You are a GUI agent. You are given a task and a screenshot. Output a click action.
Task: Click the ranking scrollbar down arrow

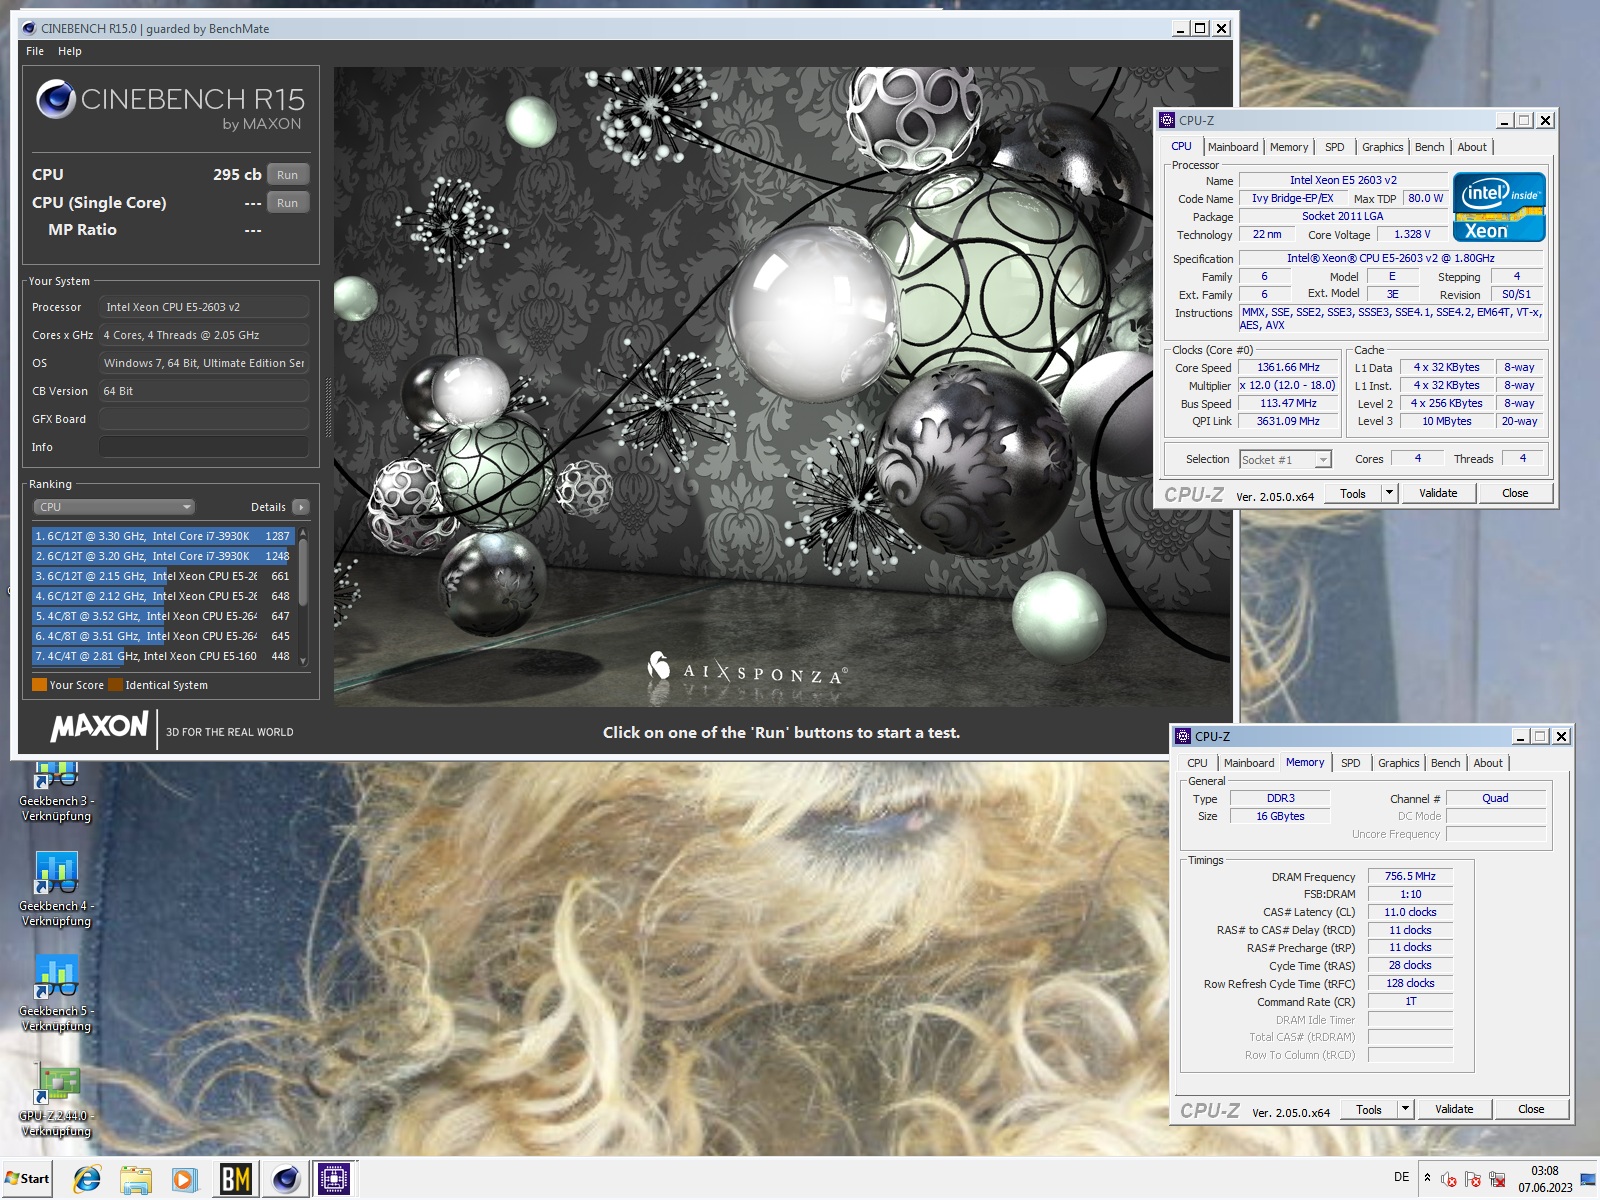[x=303, y=661]
